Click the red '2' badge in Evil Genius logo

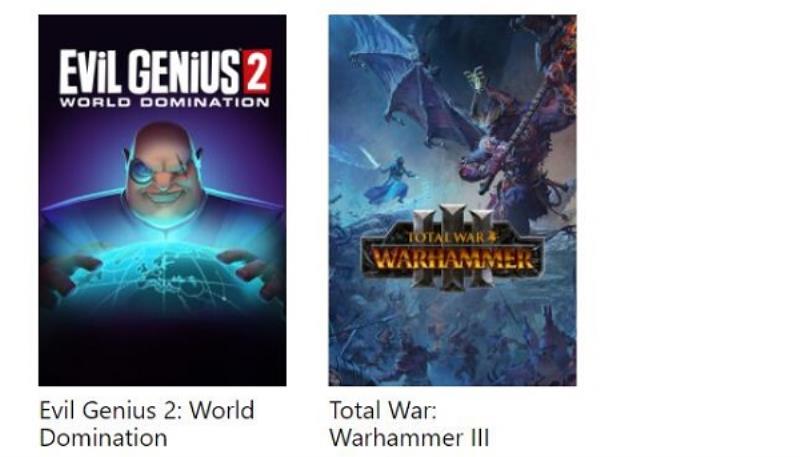pyautogui.click(x=257, y=71)
